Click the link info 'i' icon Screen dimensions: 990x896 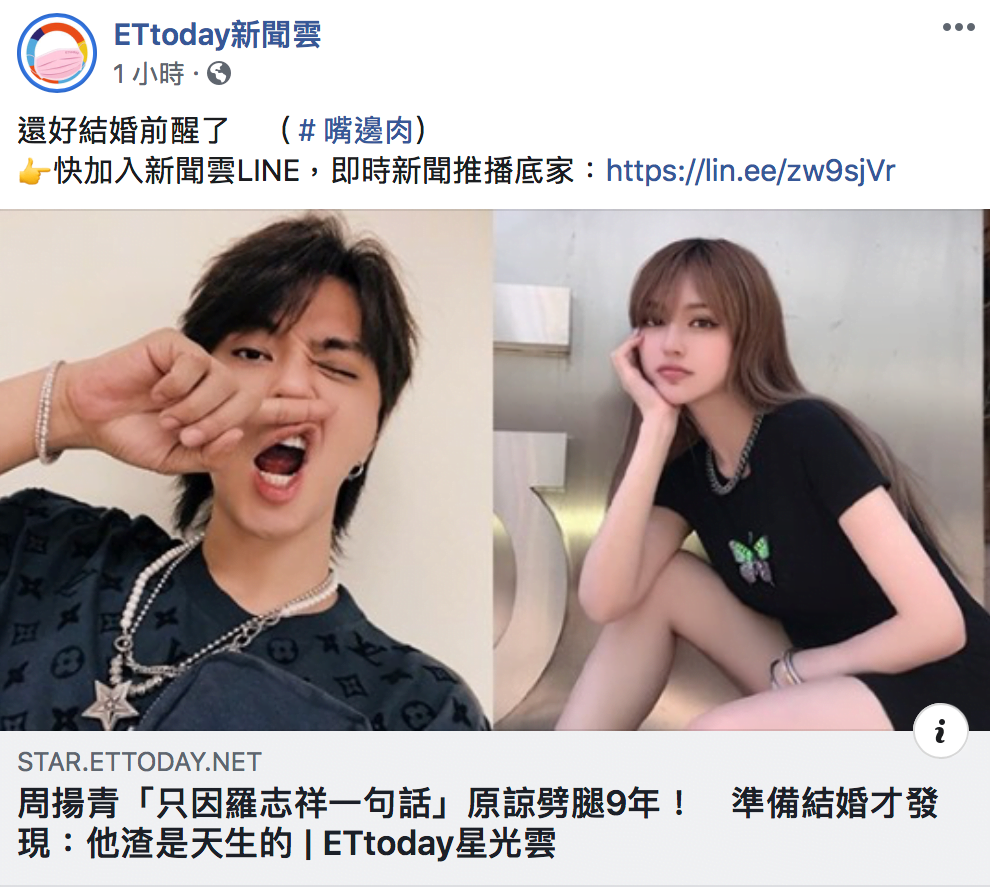click(941, 731)
